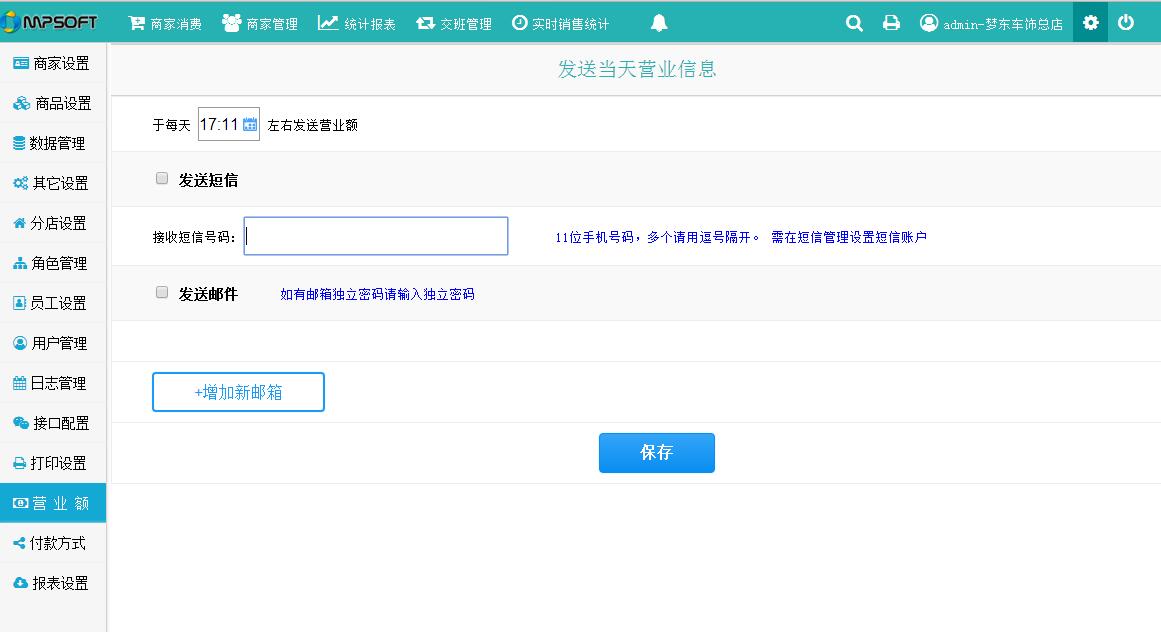Open the 统计报表 top menu
The width and height of the screenshot is (1161, 632).
tap(357, 23)
